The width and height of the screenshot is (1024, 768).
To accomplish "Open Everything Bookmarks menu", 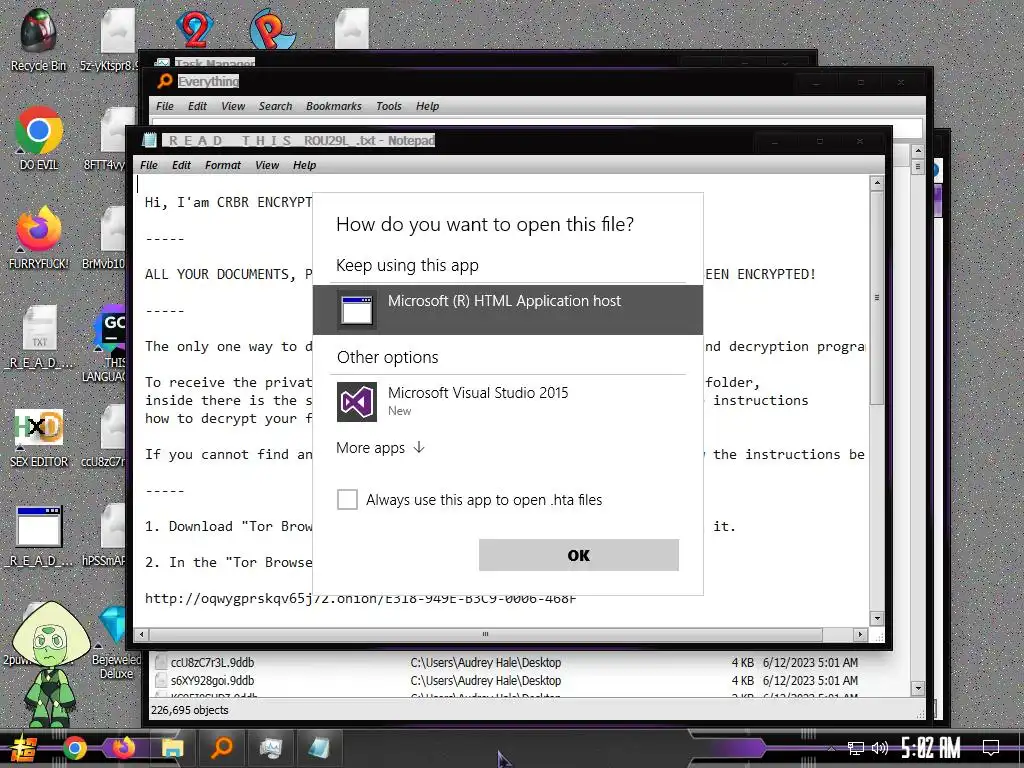I will tap(333, 106).
